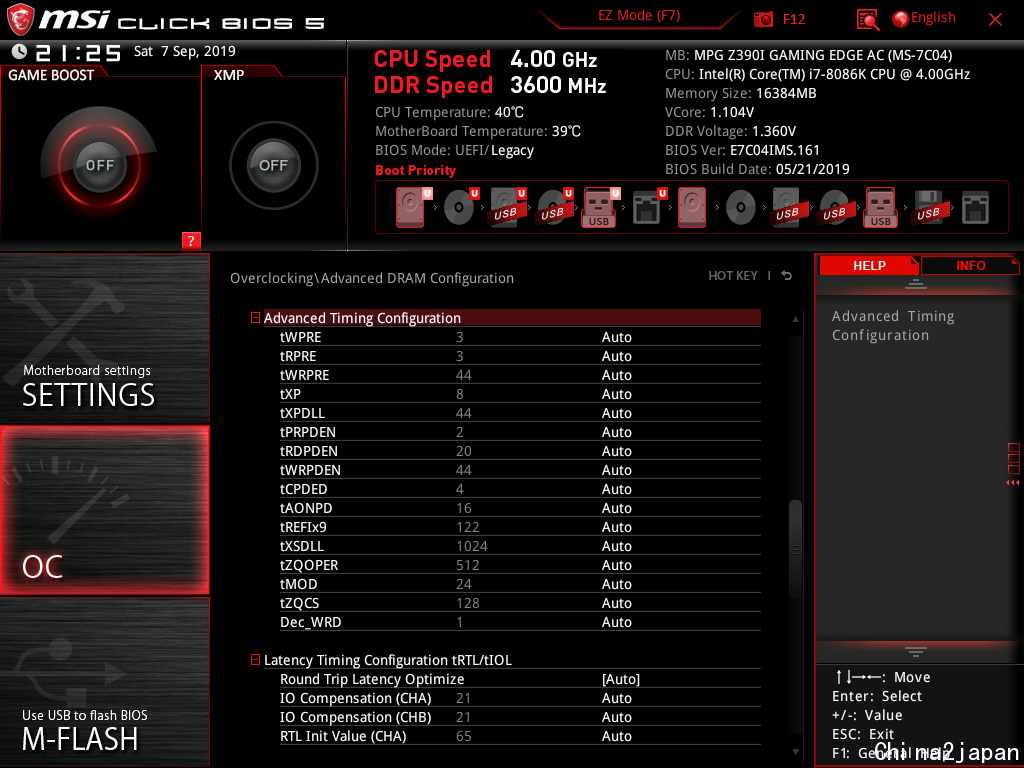Click the Overclocking\Advanced DRAM Configuration breadcrumb
The width and height of the screenshot is (1024, 768).
(x=372, y=278)
